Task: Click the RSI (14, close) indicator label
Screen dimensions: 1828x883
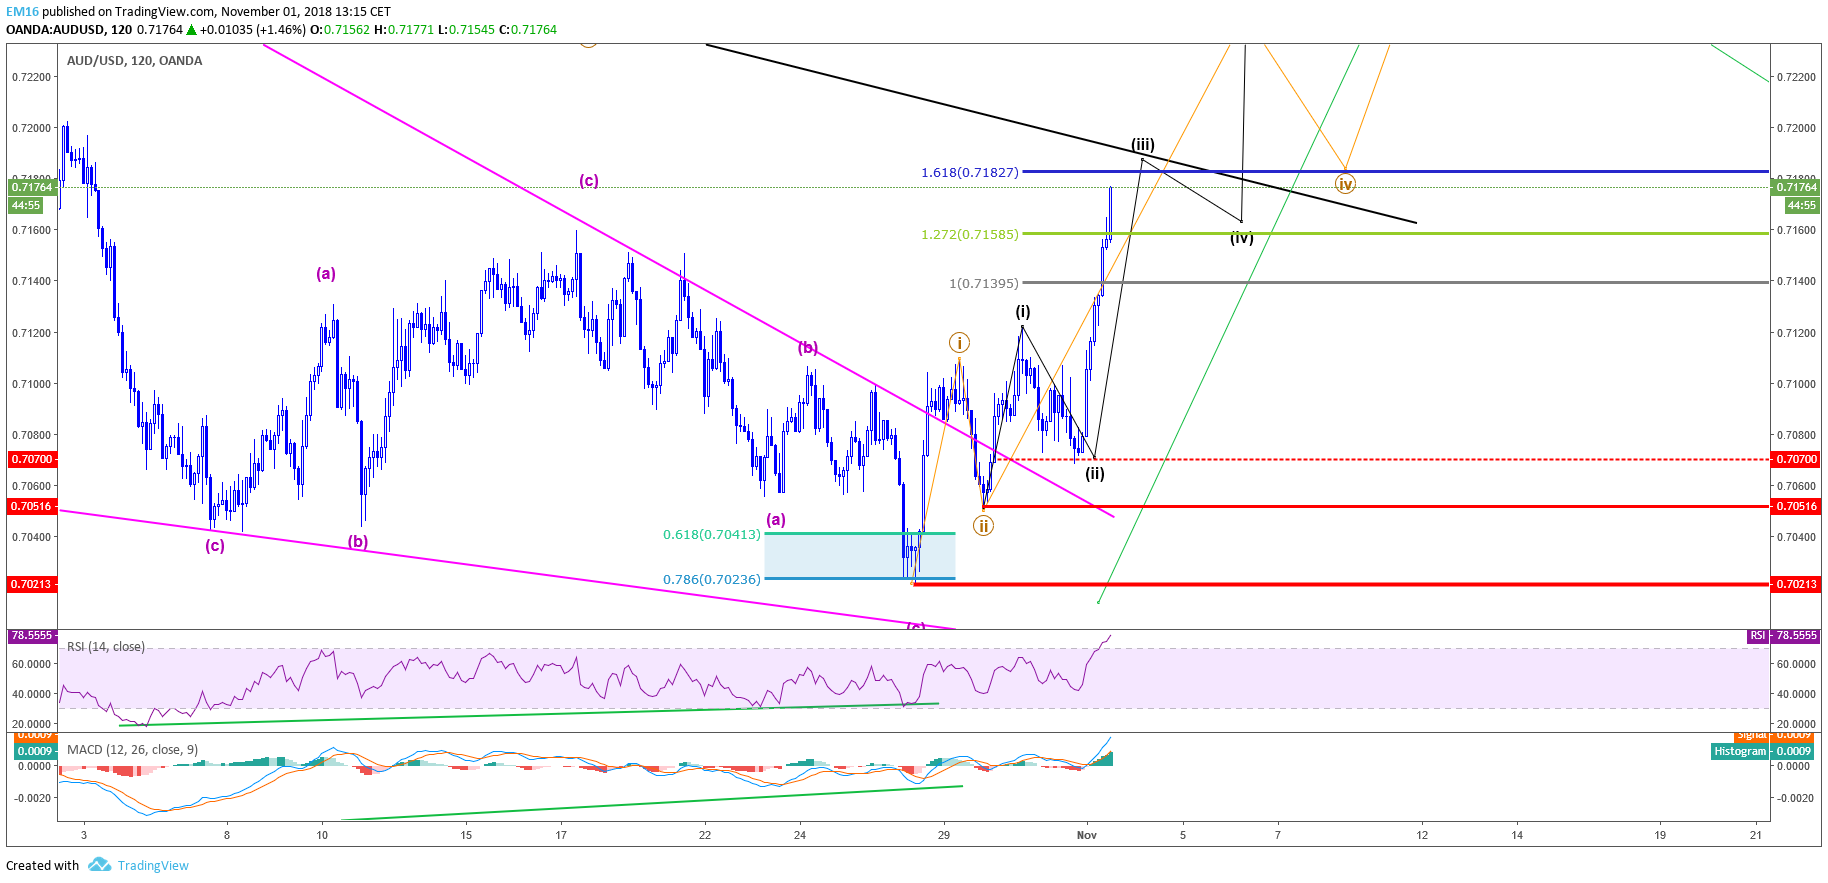Action: [x=105, y=647]
